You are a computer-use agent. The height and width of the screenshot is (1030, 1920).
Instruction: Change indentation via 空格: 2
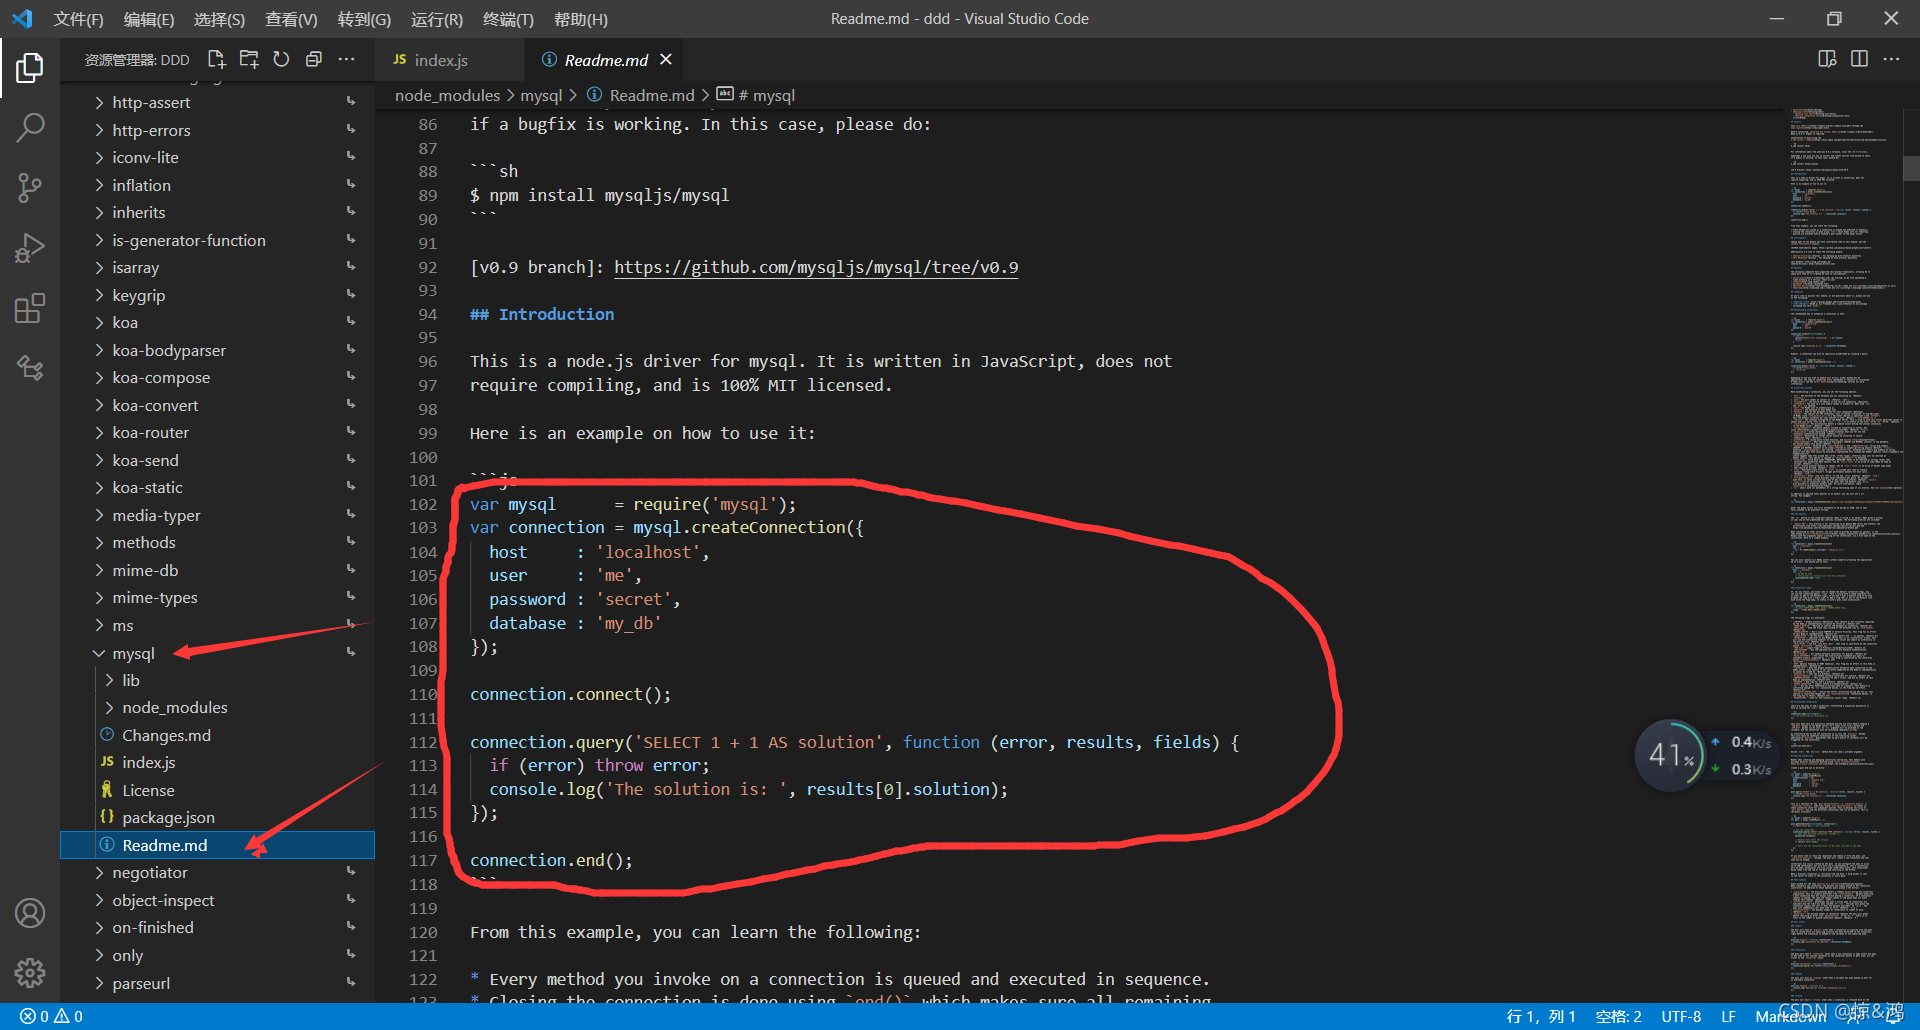[1619, 1016]
